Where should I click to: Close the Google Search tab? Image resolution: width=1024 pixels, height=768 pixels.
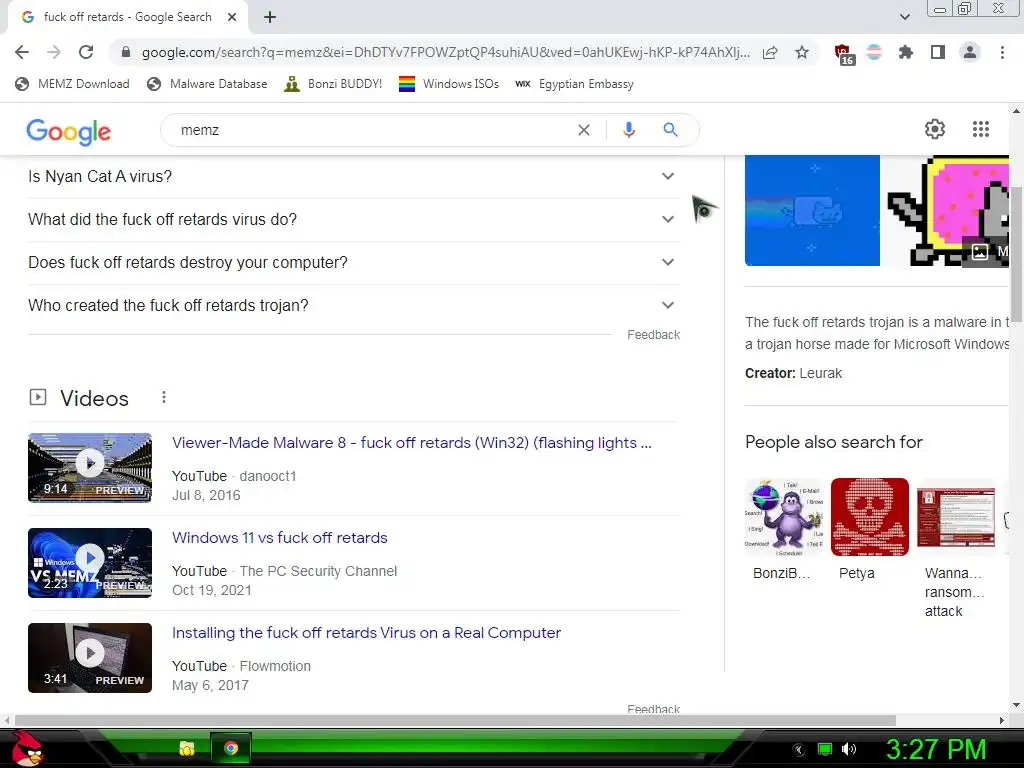pos(232,17)
